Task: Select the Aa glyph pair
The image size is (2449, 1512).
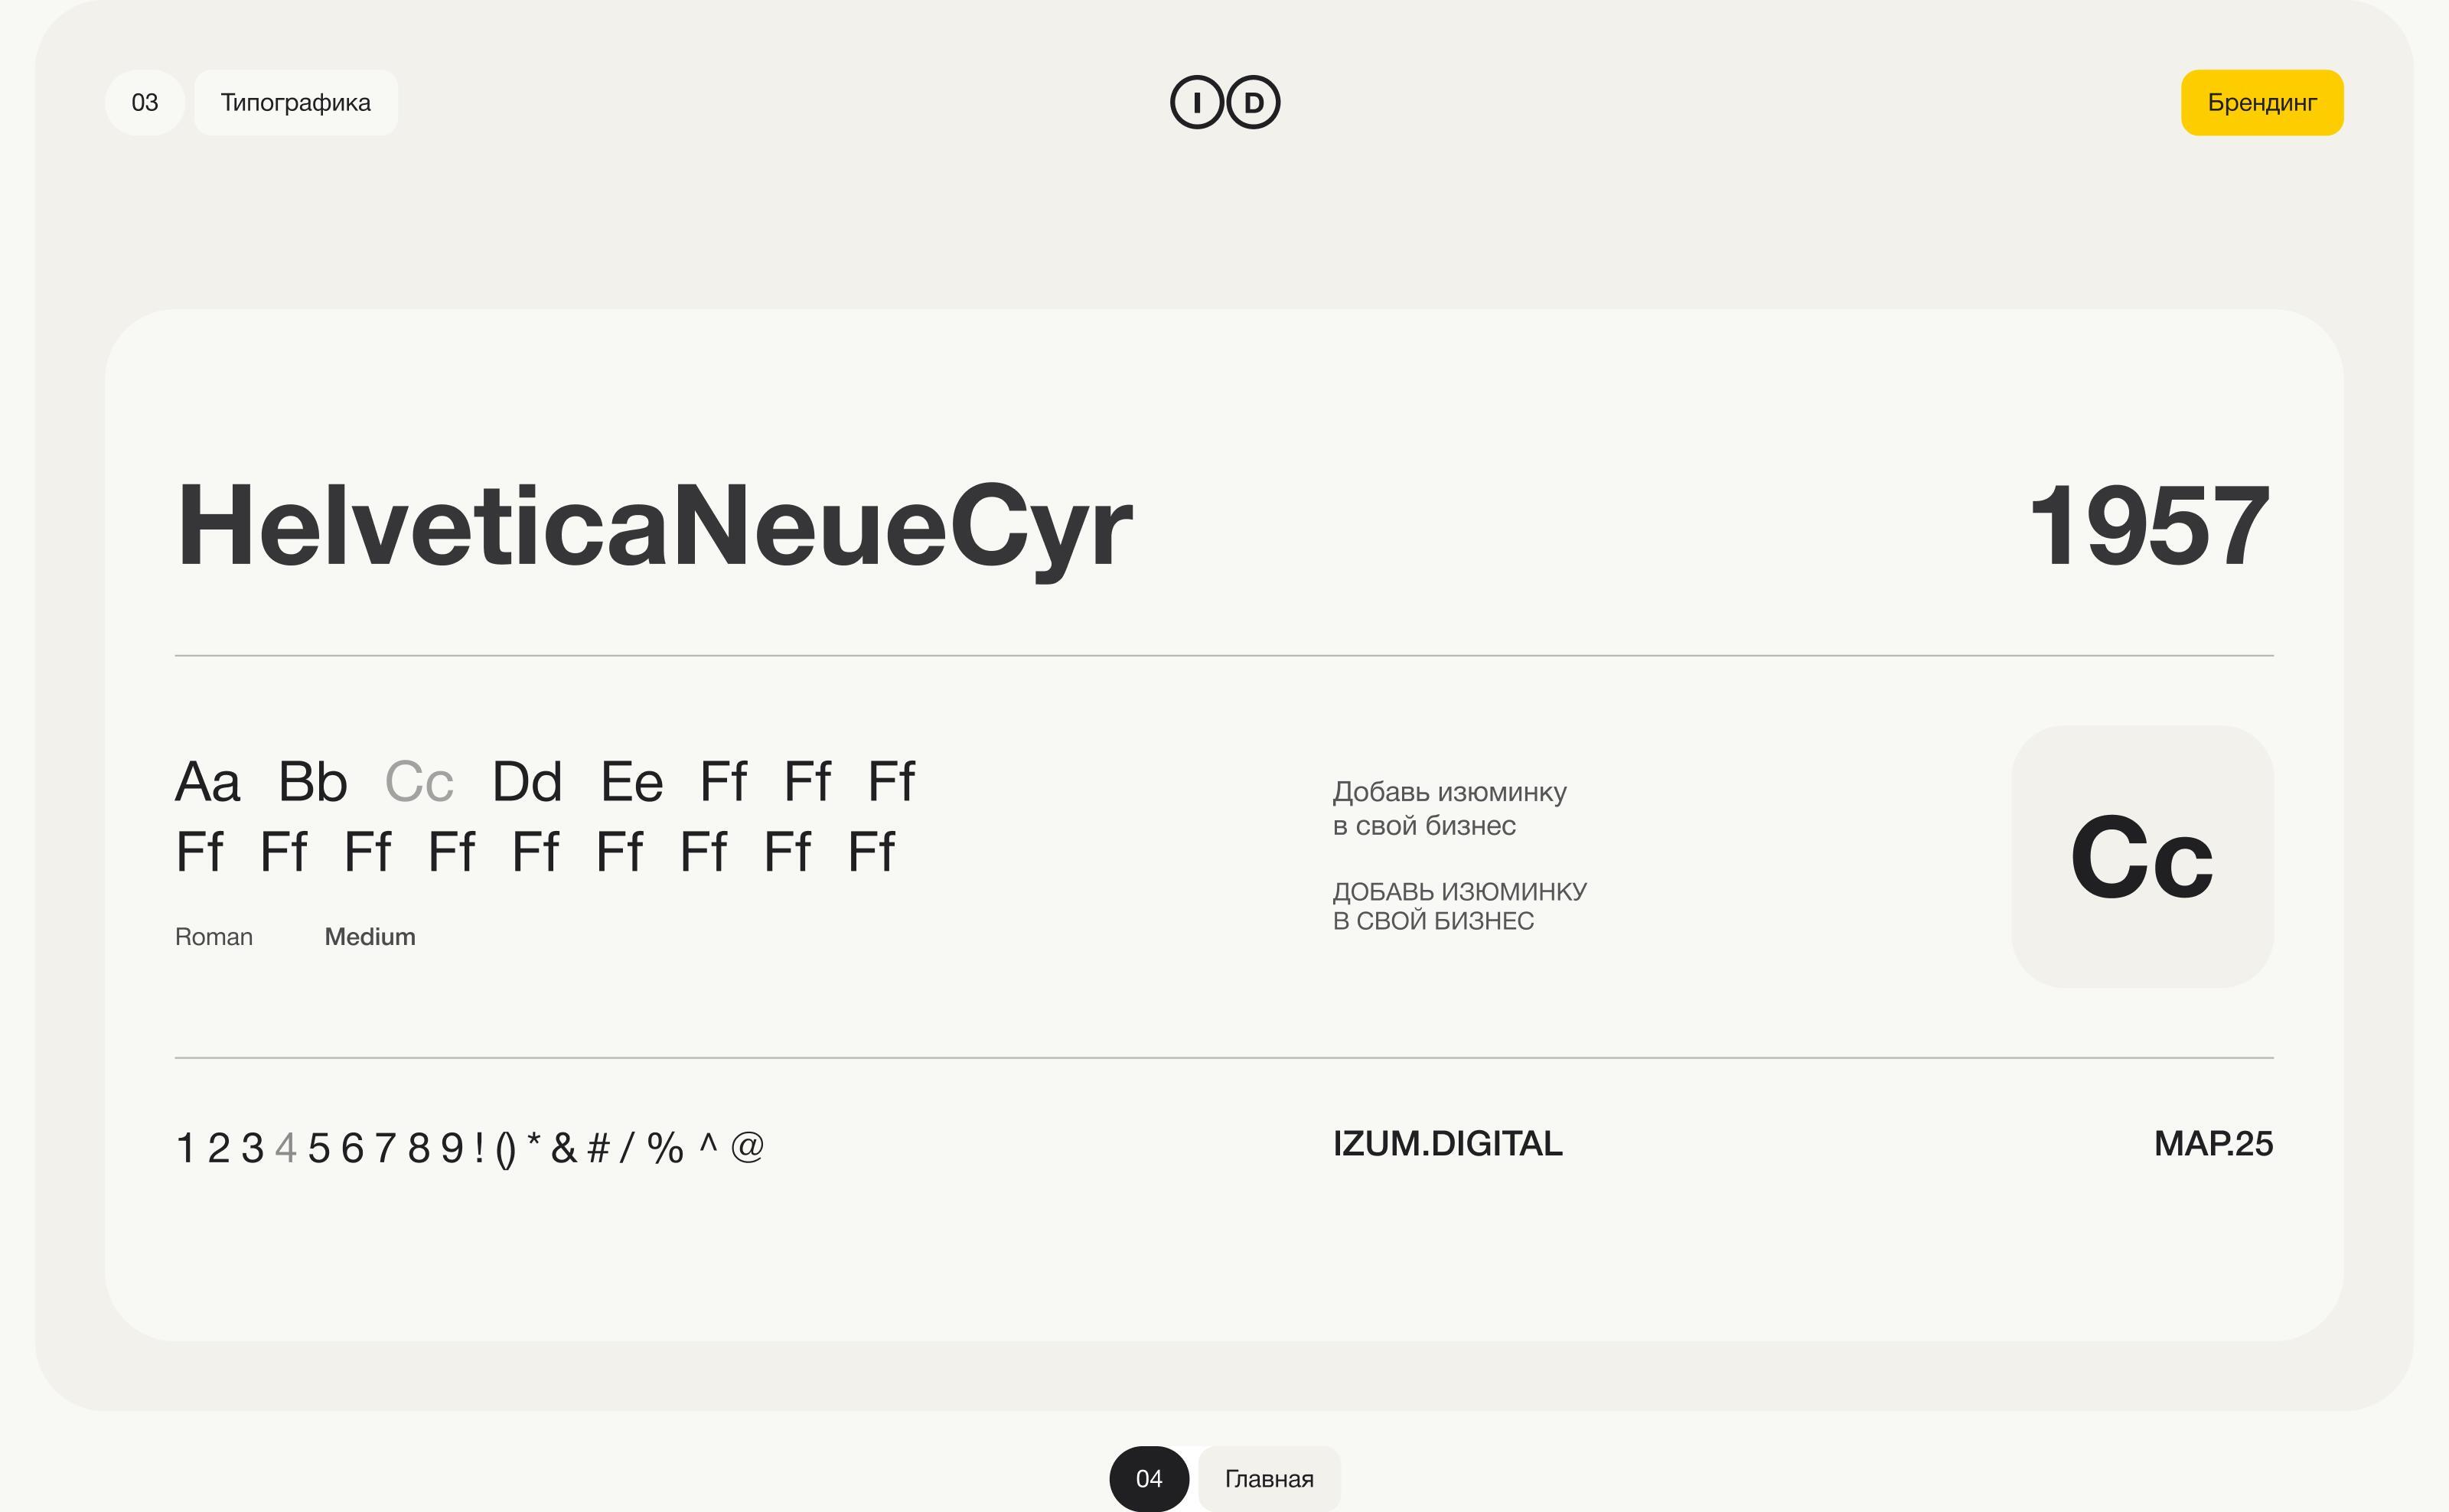Action: pyautogui.click(x=207, y=781)
